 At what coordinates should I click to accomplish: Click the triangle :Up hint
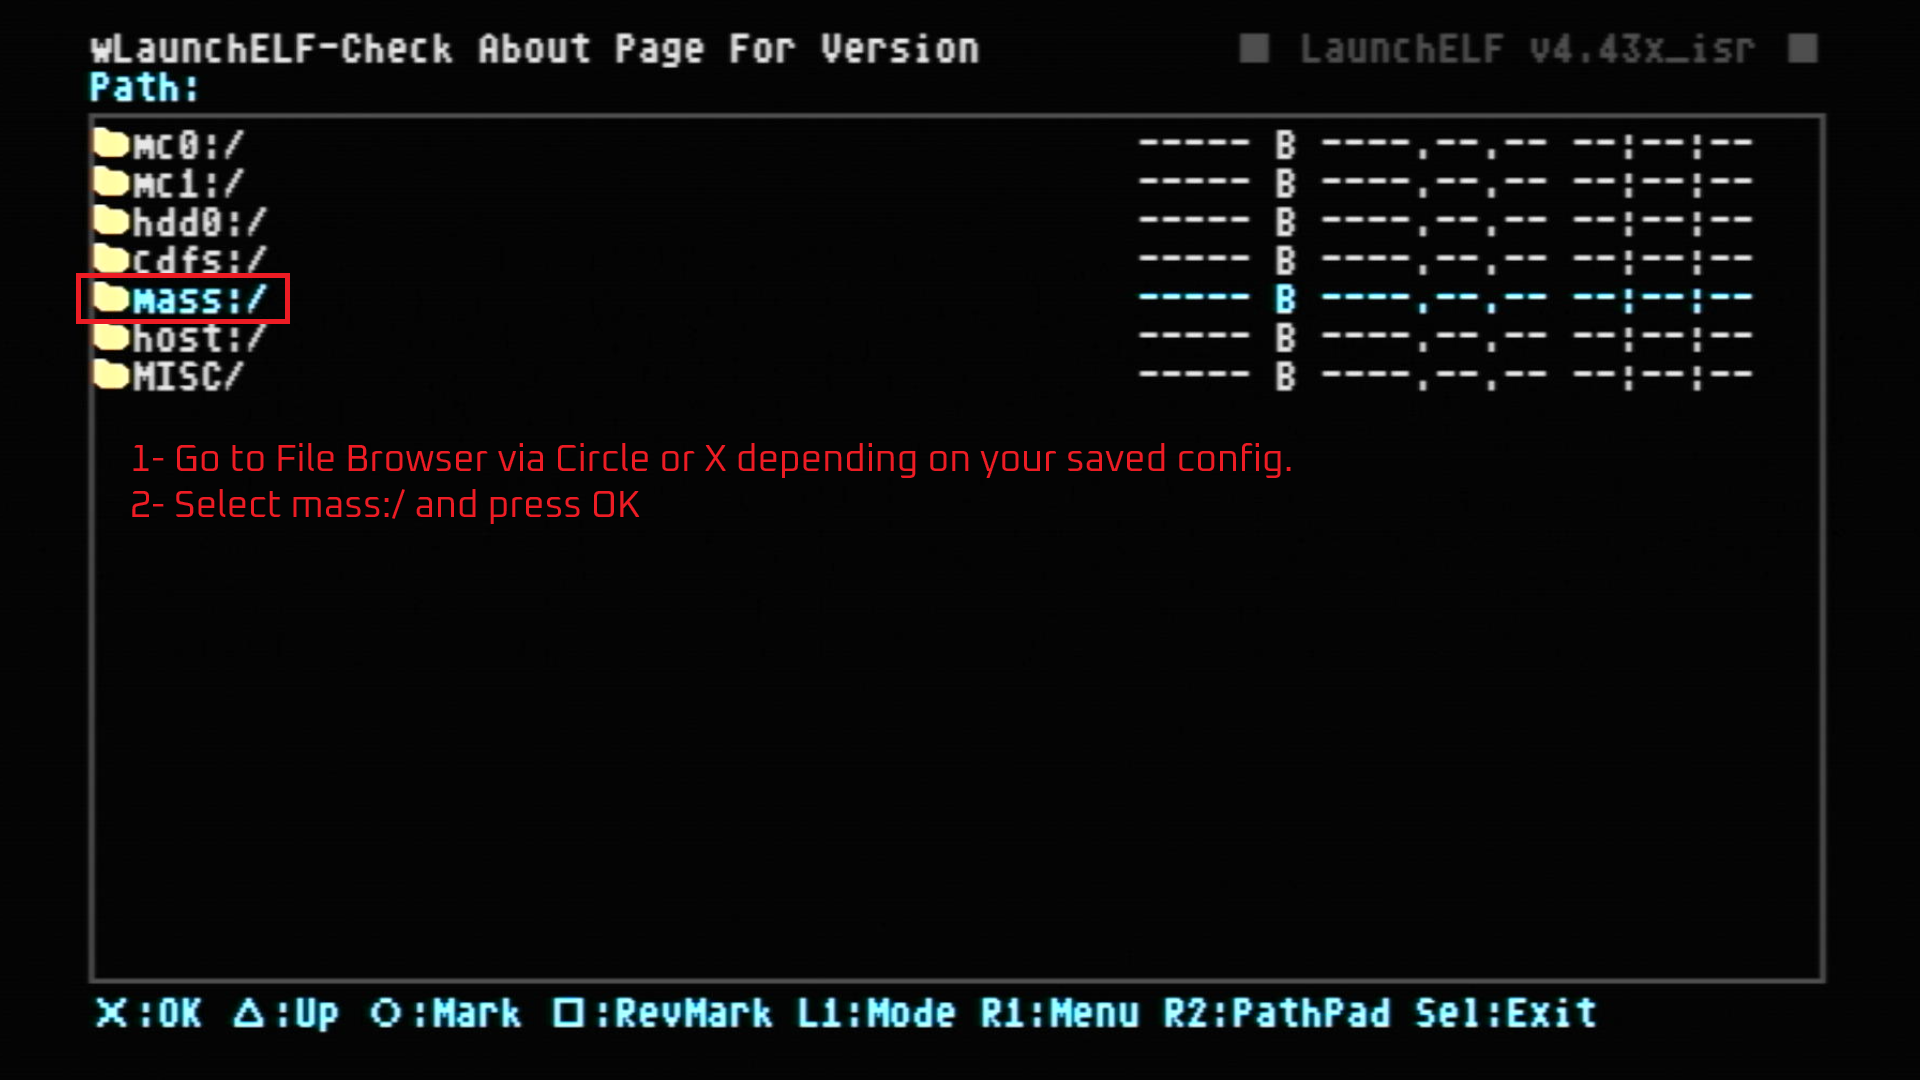(286, 1013)
